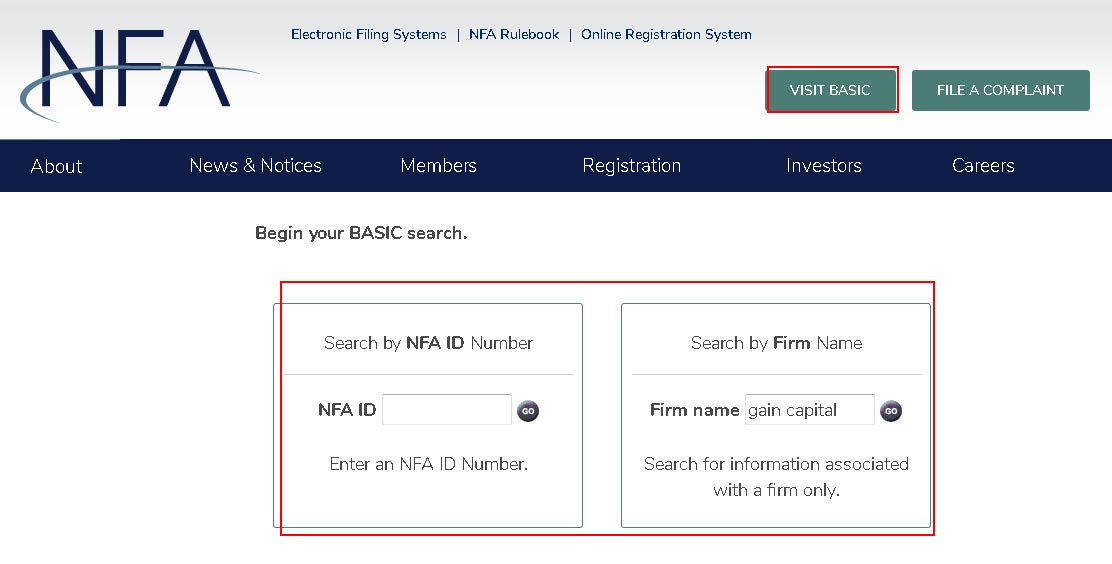Click the NFA logo
1112x564 pixels.
click(x=140, y=74)
